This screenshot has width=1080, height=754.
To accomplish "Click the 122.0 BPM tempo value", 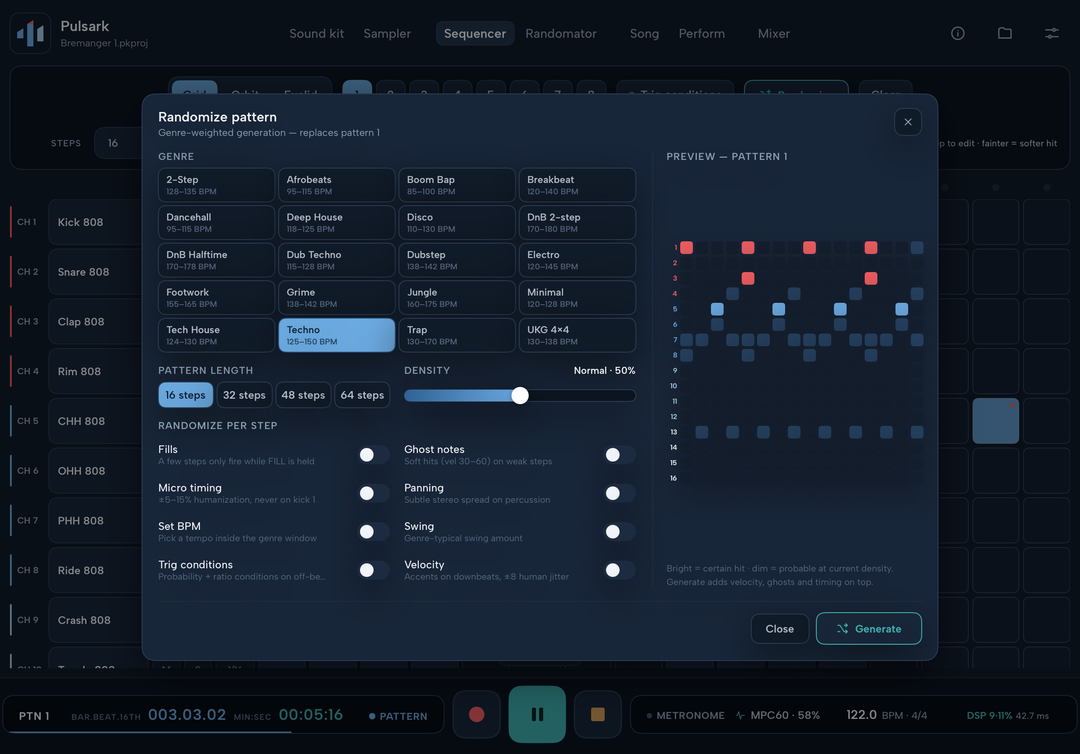I will (861, 715).
